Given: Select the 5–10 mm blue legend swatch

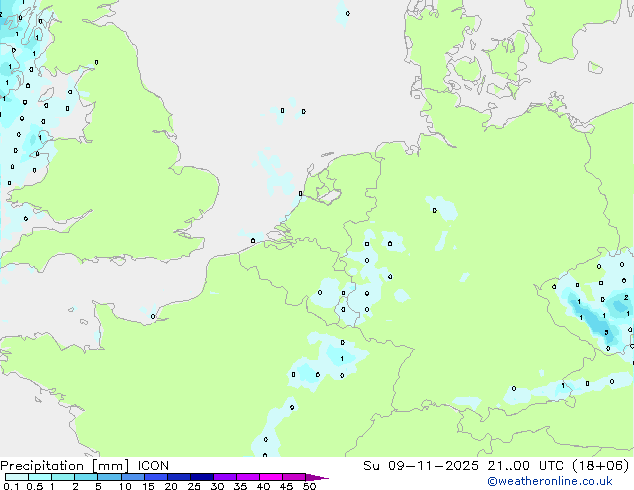Looking at the screenshot, I should (109, 477).
